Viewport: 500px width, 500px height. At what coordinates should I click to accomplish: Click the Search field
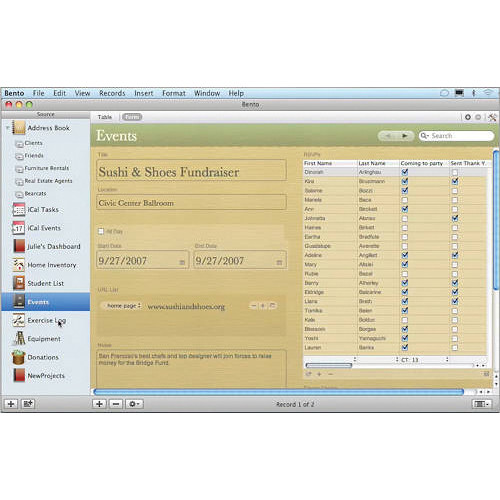[456, 136]
